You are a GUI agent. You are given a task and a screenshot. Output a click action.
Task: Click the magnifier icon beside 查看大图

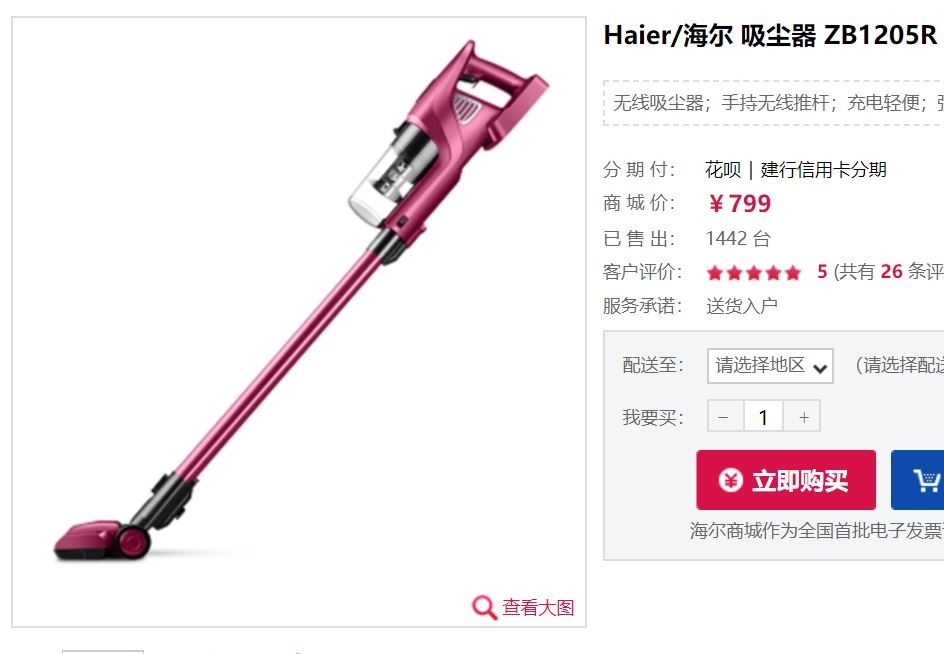(484, 607)
